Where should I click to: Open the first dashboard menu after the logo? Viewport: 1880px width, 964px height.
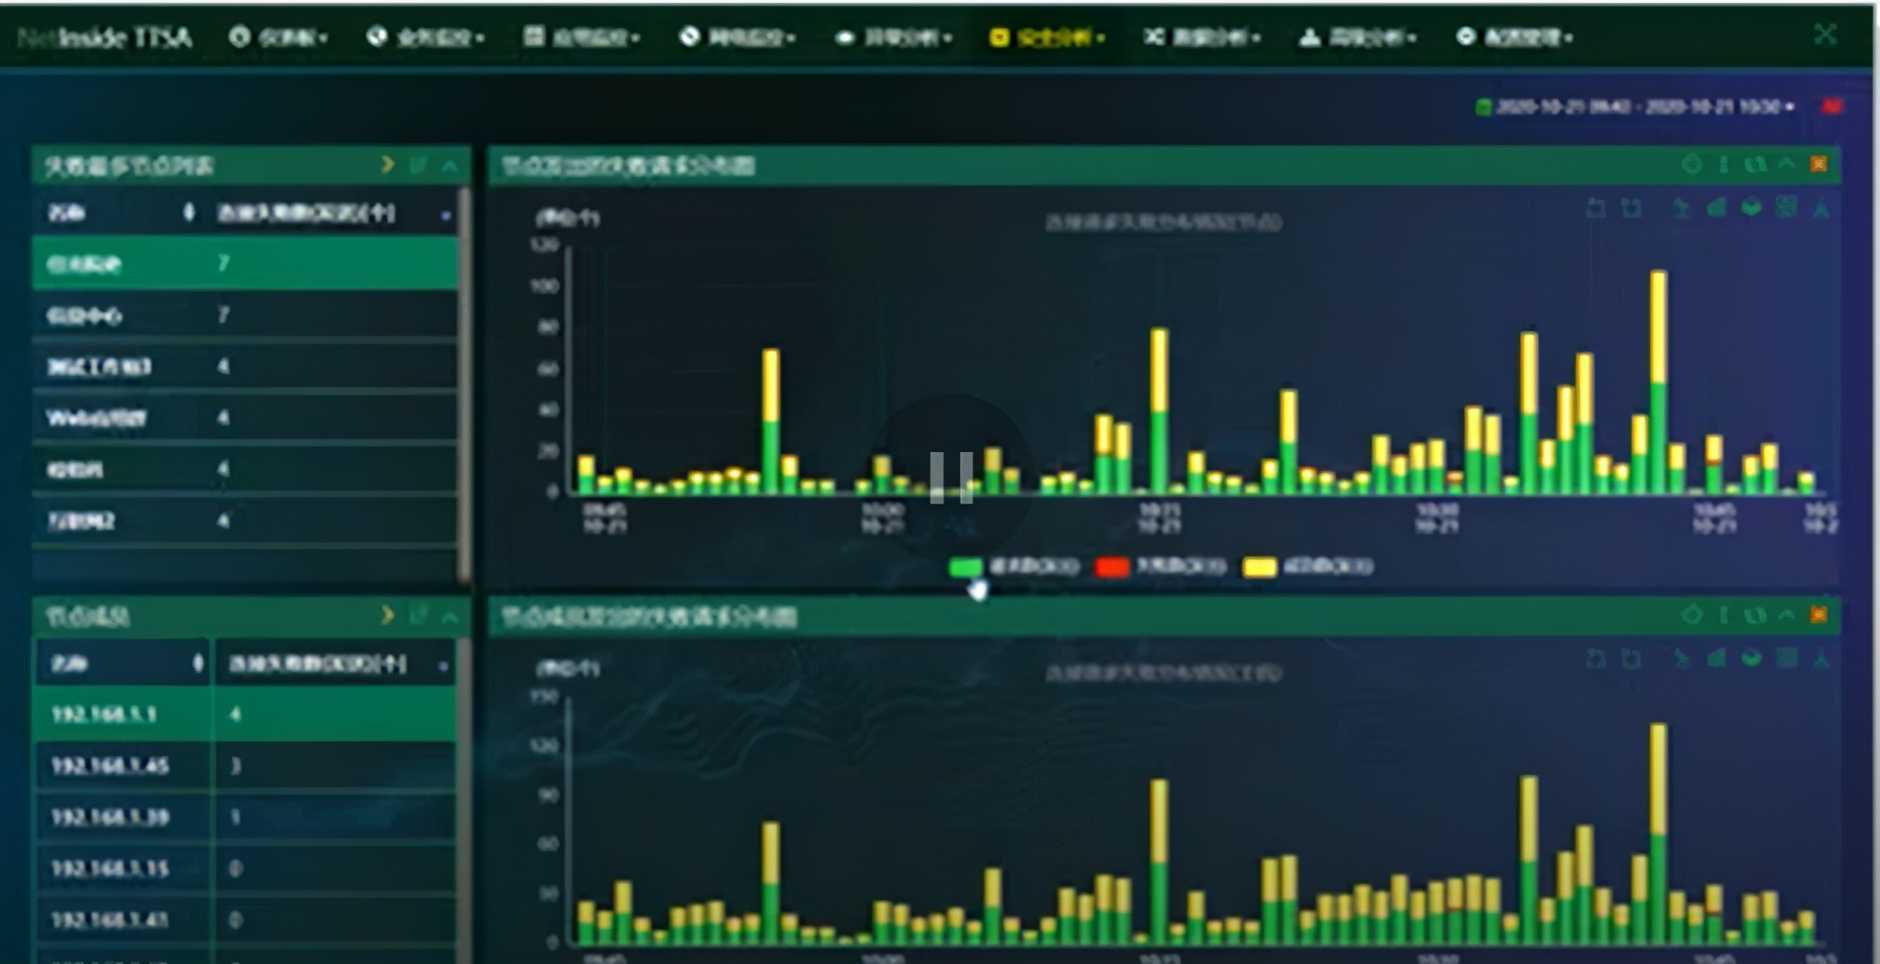coord(278,37)
